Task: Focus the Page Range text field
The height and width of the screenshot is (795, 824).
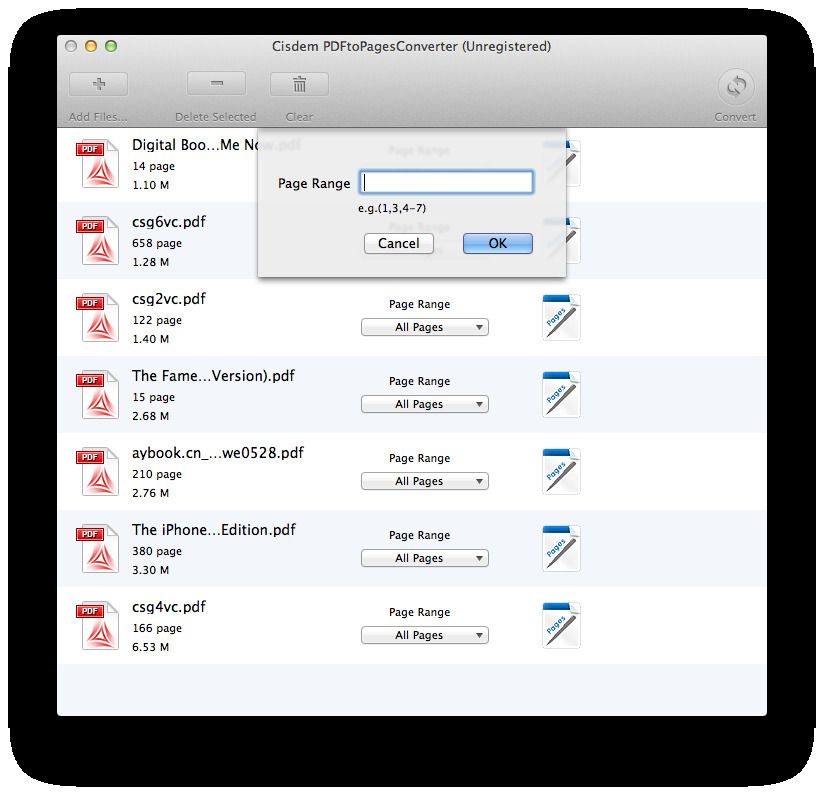Action: tap(446, 183)
